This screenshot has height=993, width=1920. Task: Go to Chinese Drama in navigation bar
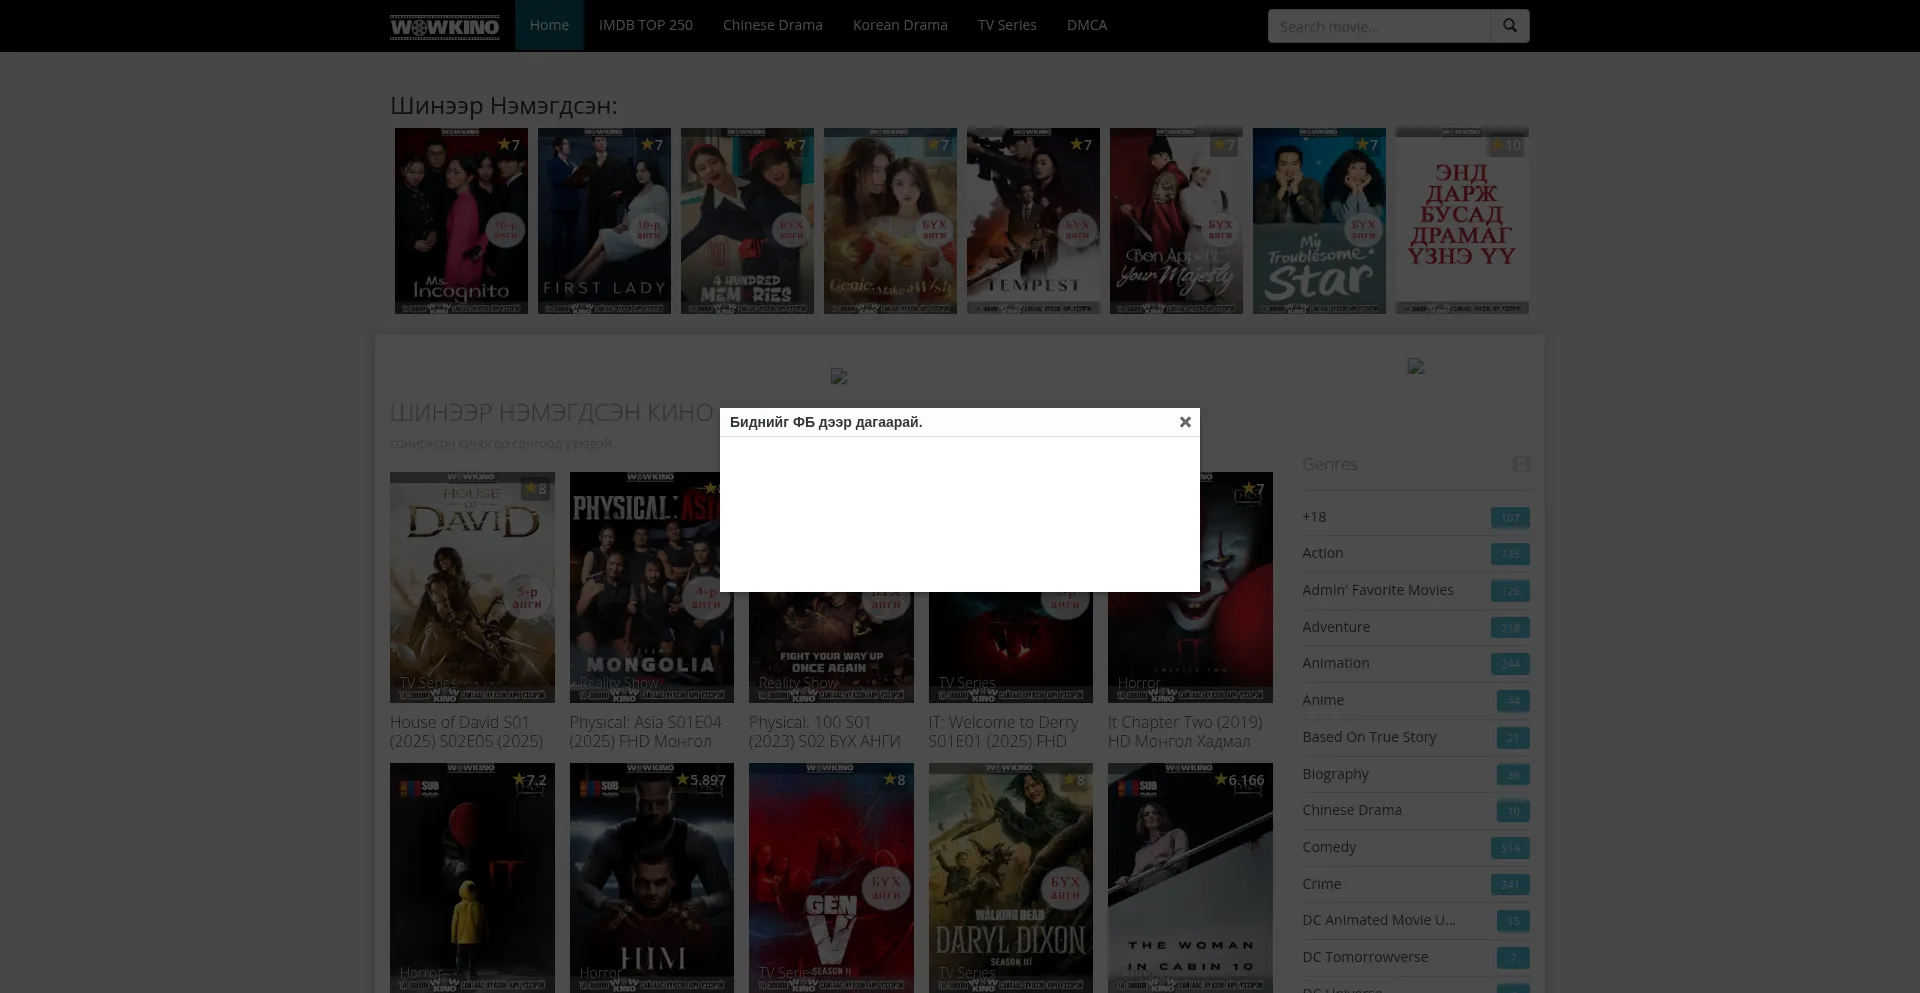(772, 25)
